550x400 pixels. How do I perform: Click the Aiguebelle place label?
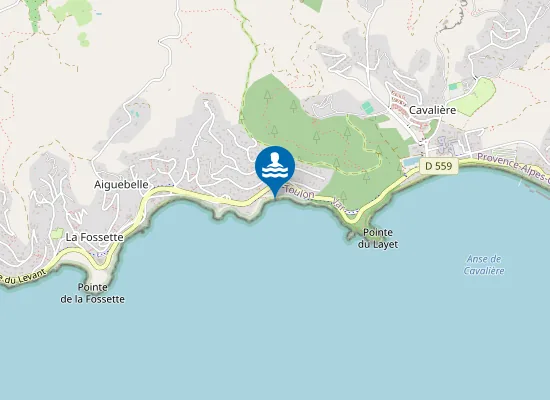coord(121,185)
